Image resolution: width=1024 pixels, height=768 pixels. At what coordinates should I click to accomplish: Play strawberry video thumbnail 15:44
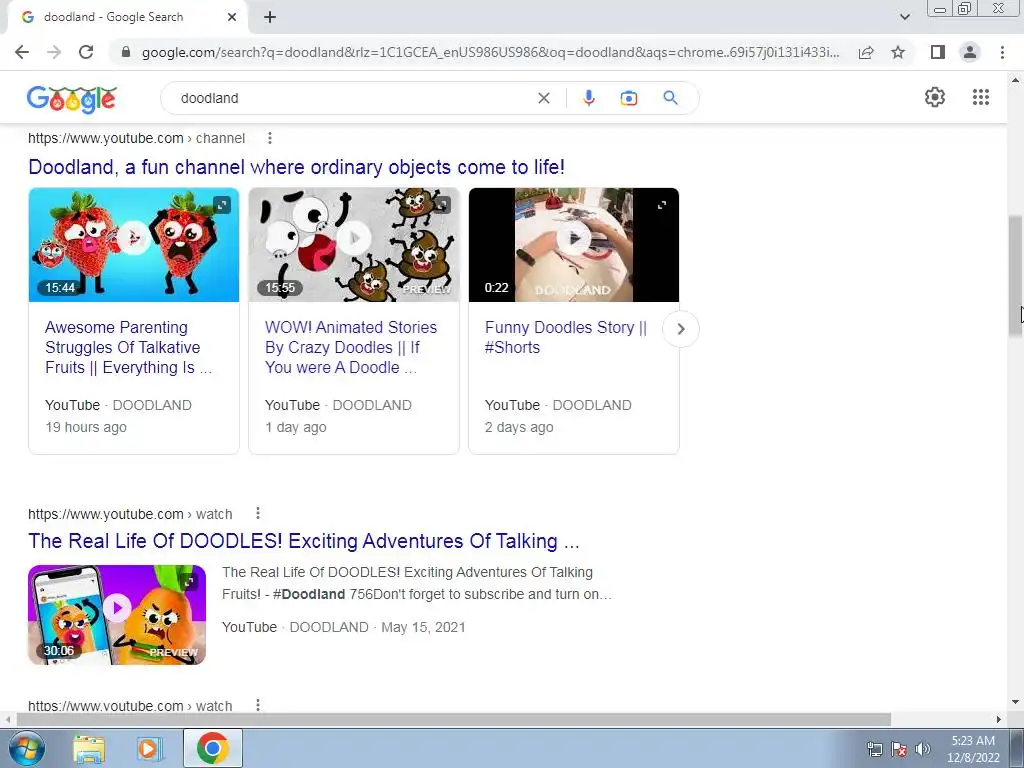coord(134,245)
